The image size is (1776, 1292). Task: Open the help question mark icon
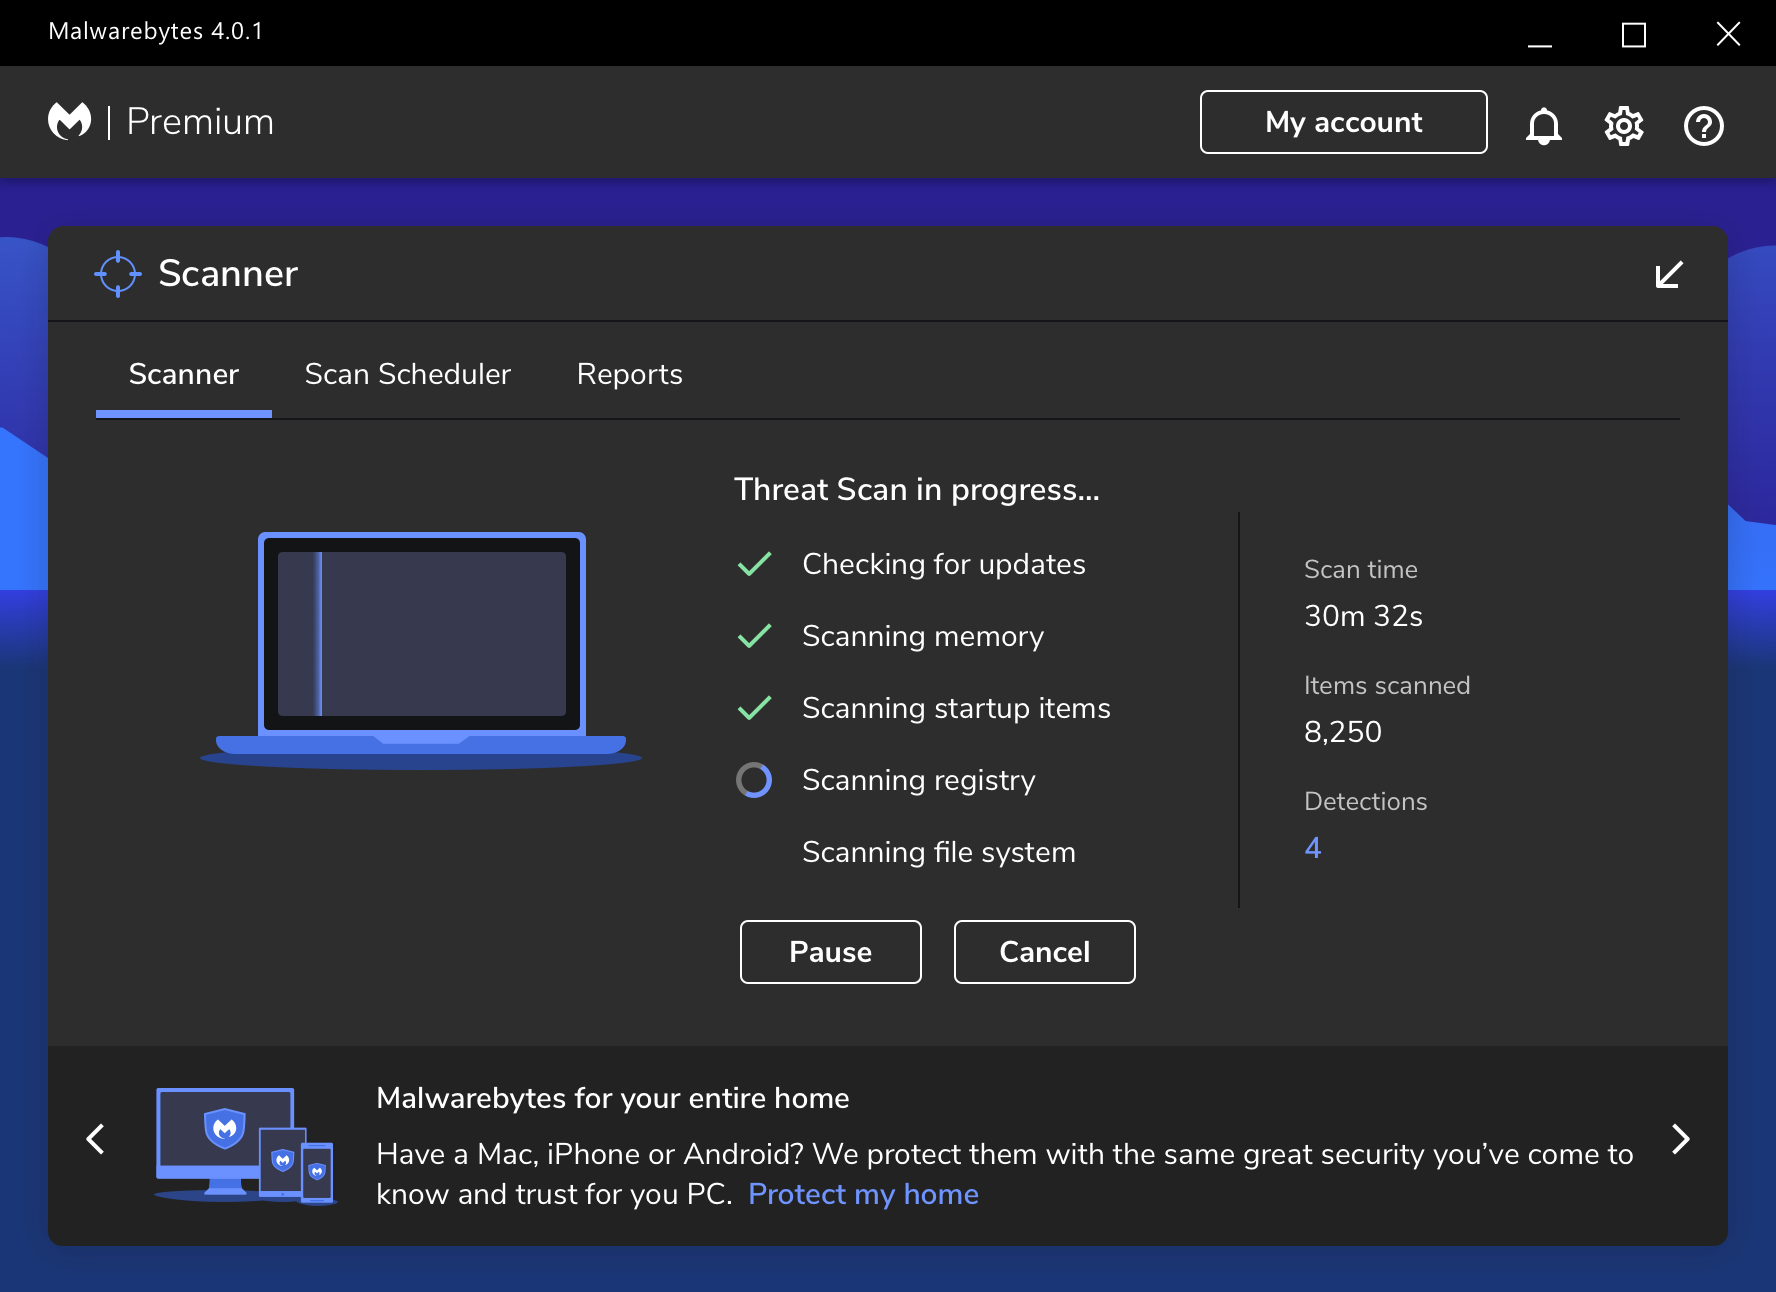point(1703,125)
